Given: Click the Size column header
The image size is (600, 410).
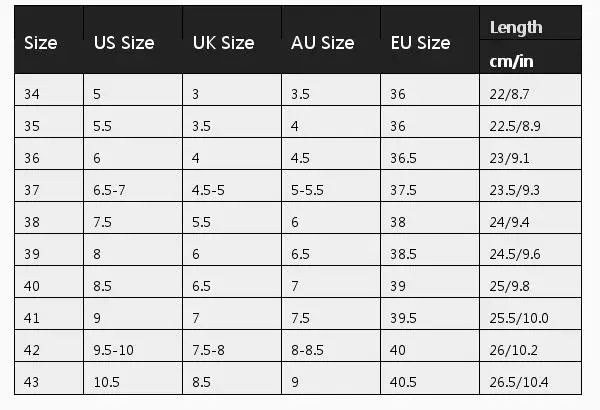Looking at the screenshot, I should [49, 40].
